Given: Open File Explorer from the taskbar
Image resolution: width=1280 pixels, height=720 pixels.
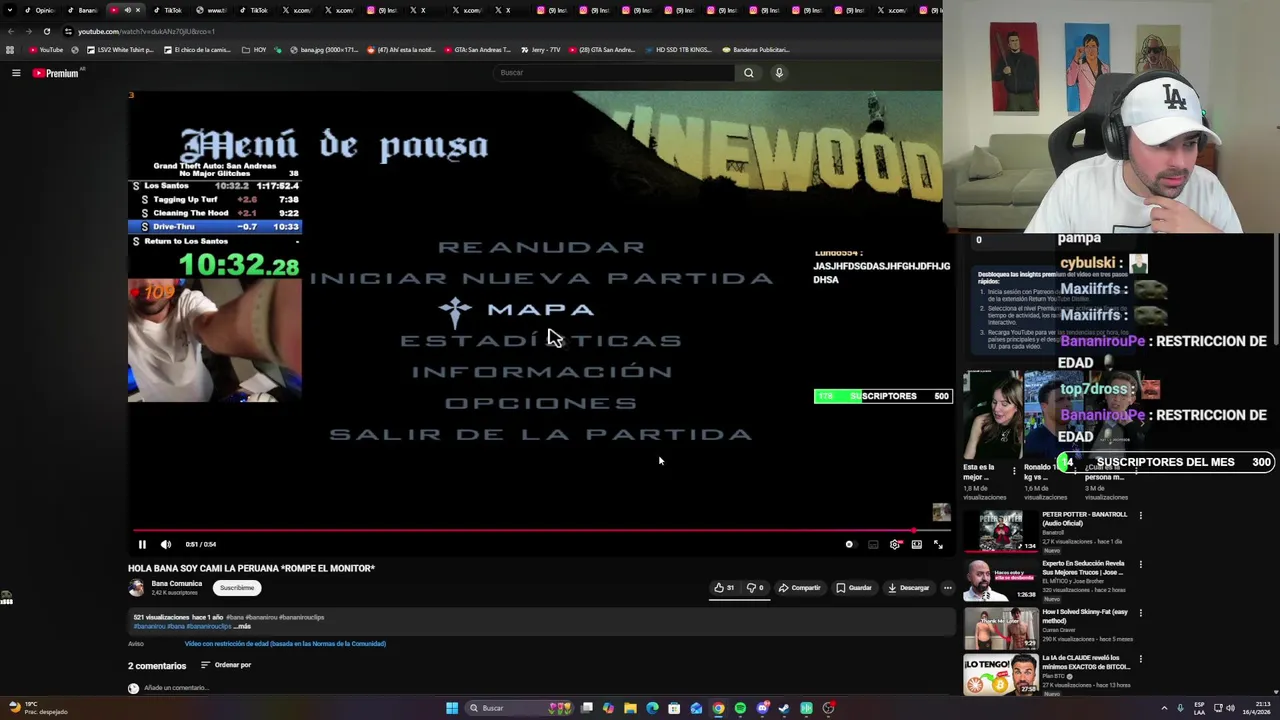Looking at the screenshot, I should click(630, 708).
